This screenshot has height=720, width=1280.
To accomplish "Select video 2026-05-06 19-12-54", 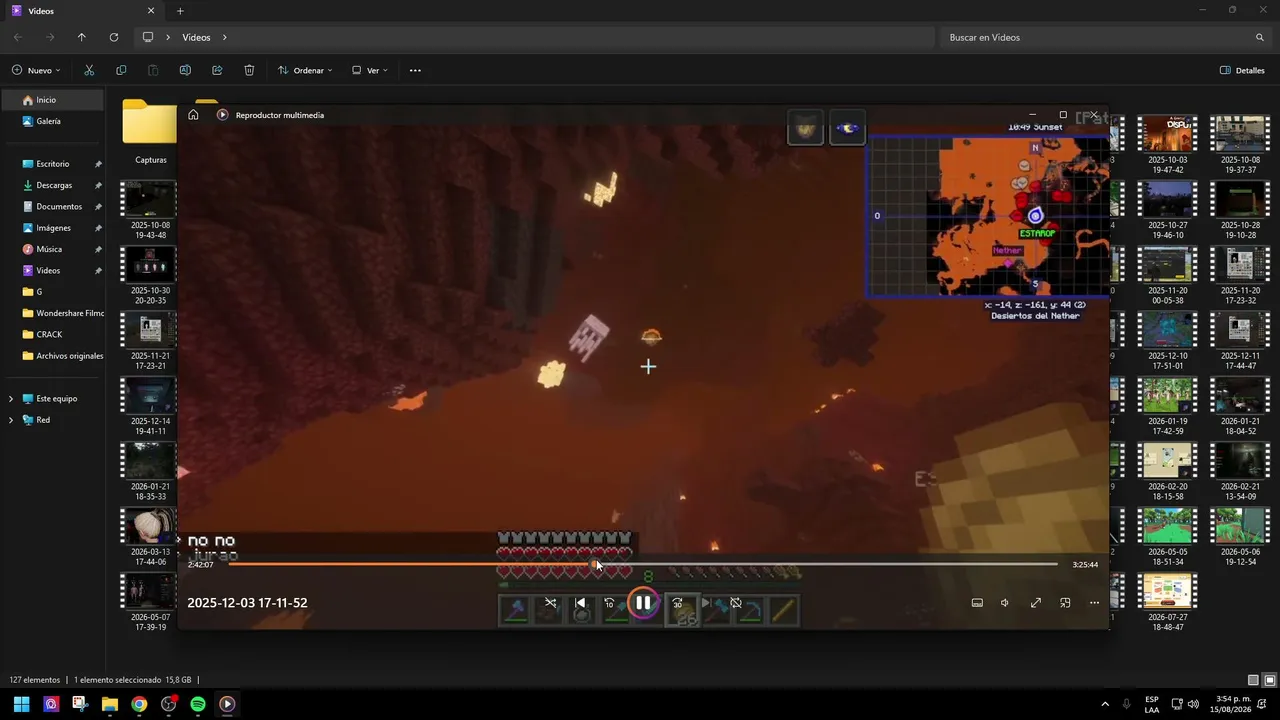I will click(x=1240, y=538).
